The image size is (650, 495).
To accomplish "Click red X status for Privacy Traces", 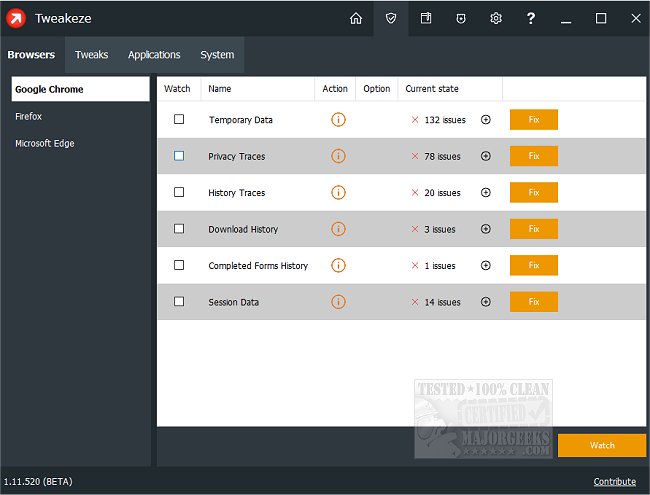I will (415, 156).
